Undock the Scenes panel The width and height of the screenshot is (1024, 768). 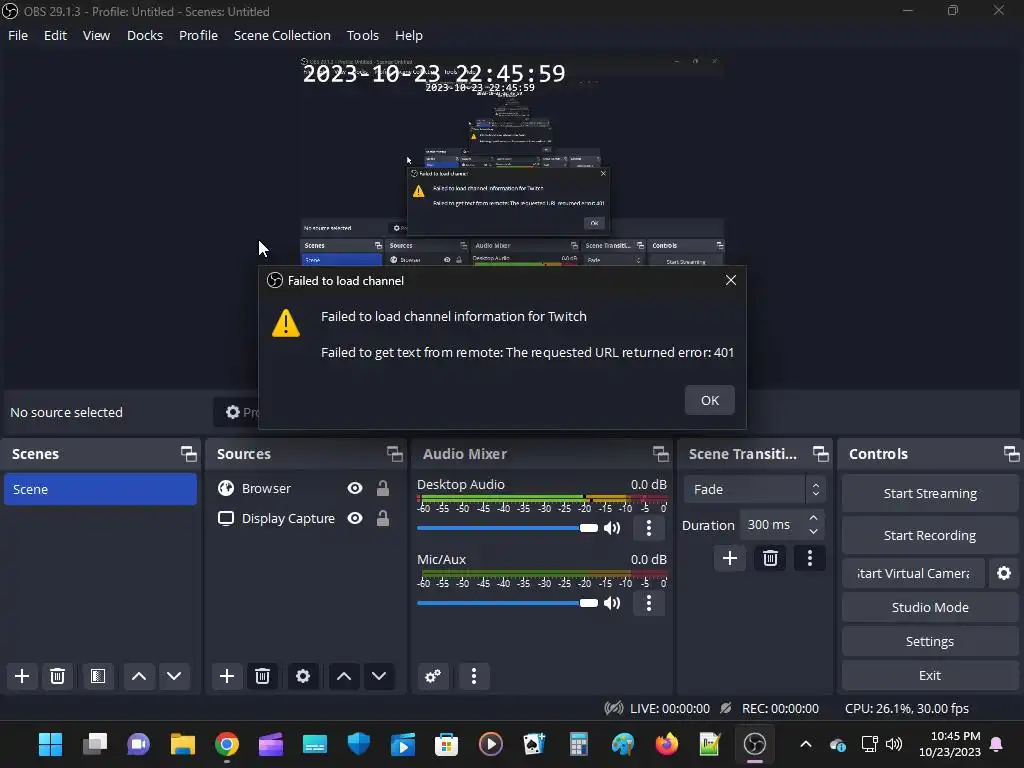pyautogui.click(x=189, y=454)
